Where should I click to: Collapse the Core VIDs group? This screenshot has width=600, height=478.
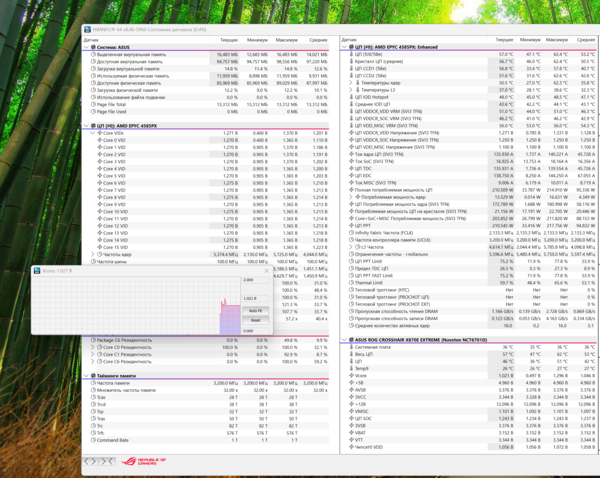(x=92, y=133)
